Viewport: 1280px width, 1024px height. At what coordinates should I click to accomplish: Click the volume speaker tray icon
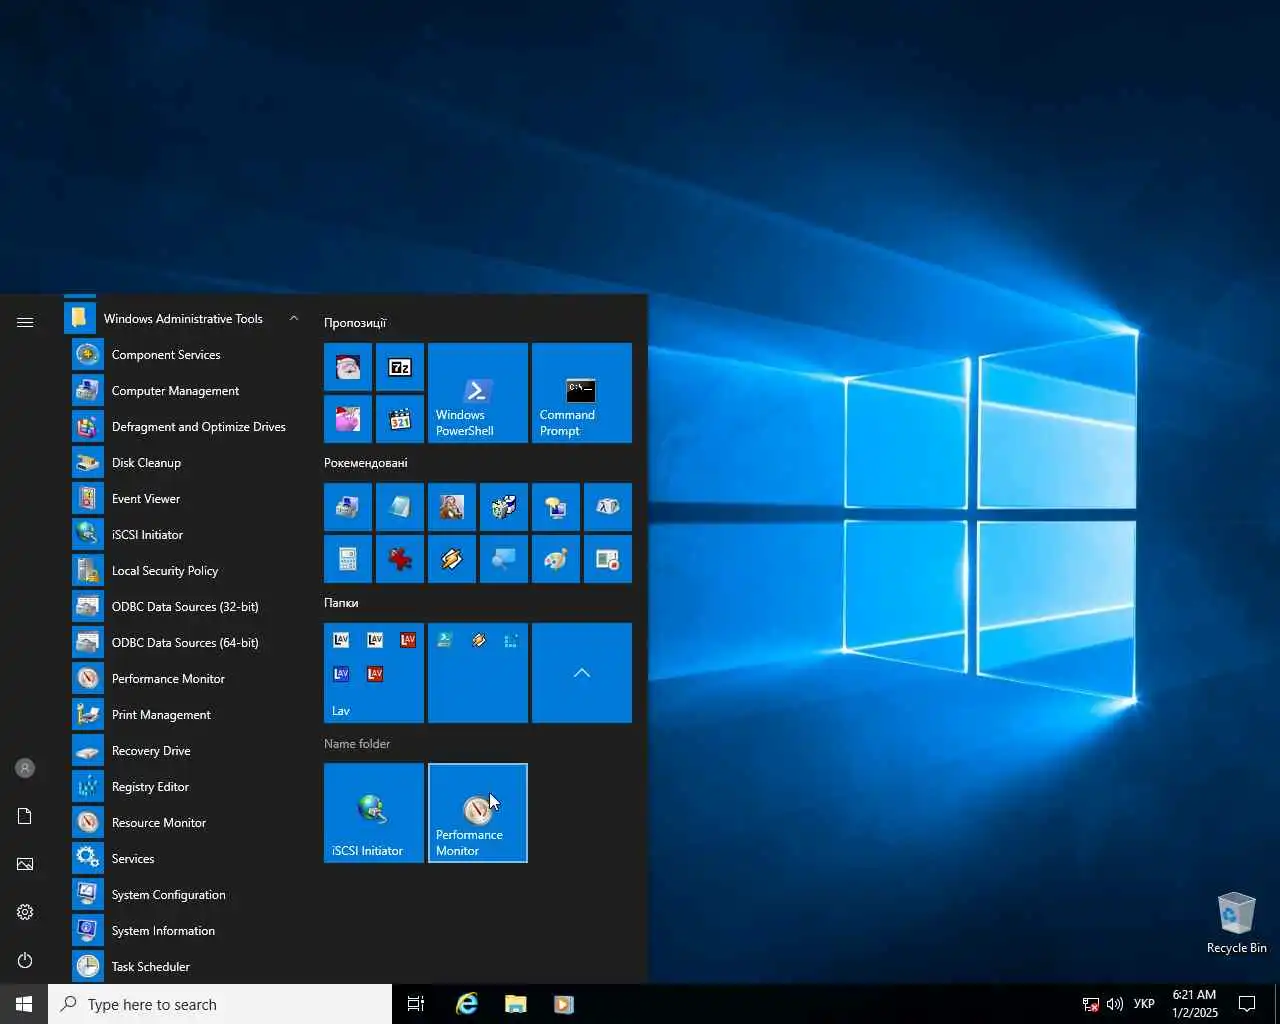(x=1114, y=1004)
